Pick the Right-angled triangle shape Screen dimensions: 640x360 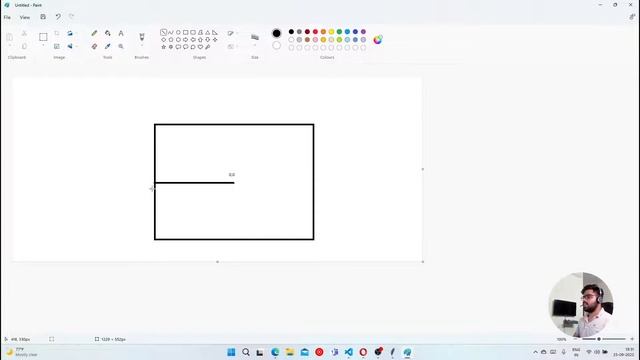coord(215,32)
